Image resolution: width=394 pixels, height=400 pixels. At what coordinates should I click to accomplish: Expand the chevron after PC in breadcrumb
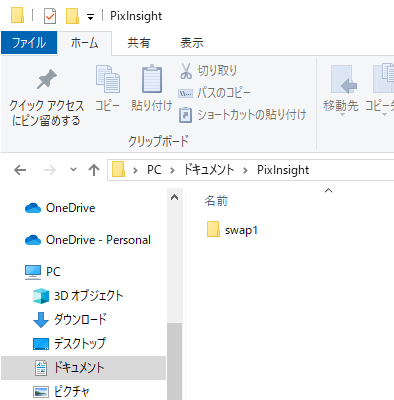pyautogui.click(x=172, y=171)
